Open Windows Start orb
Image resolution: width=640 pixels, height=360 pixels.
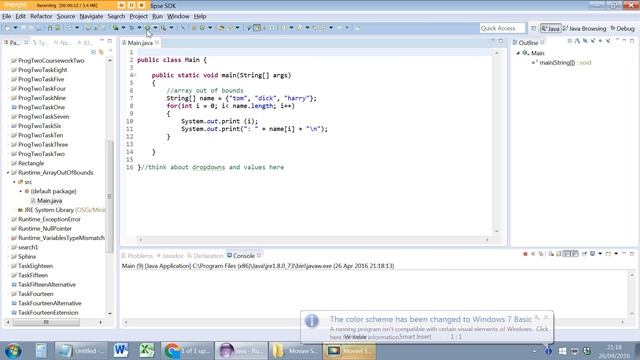point(13,351)
